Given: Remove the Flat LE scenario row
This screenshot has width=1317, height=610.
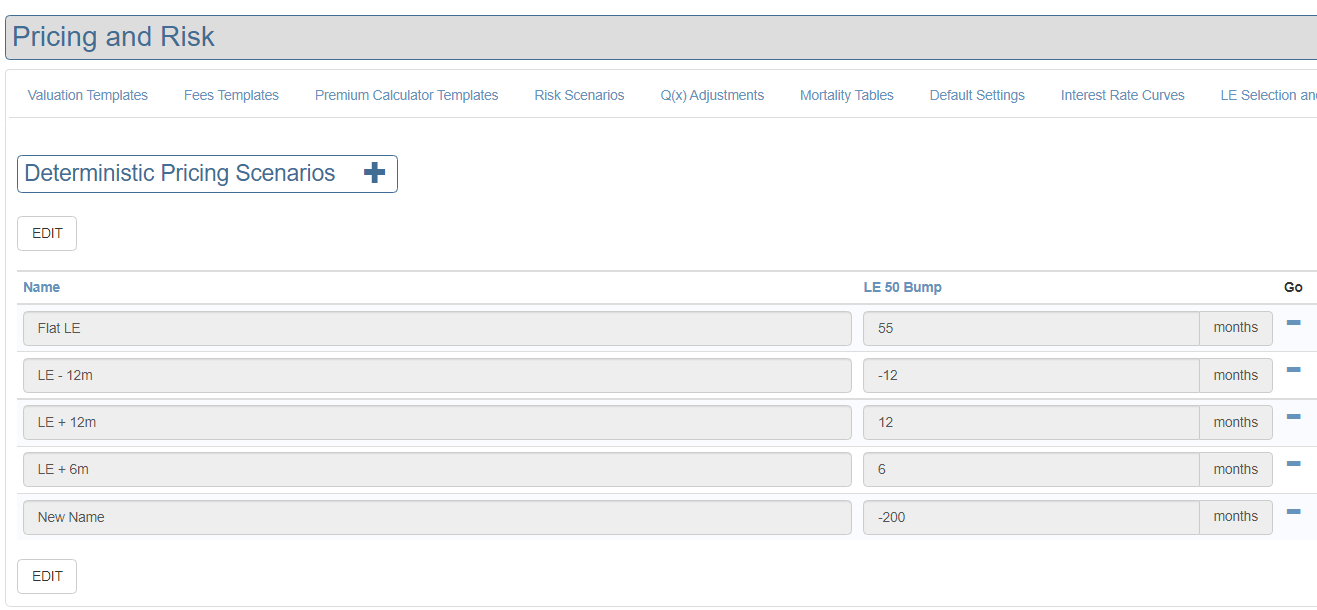Looking at the screenshot, I should coord(1293,323).
